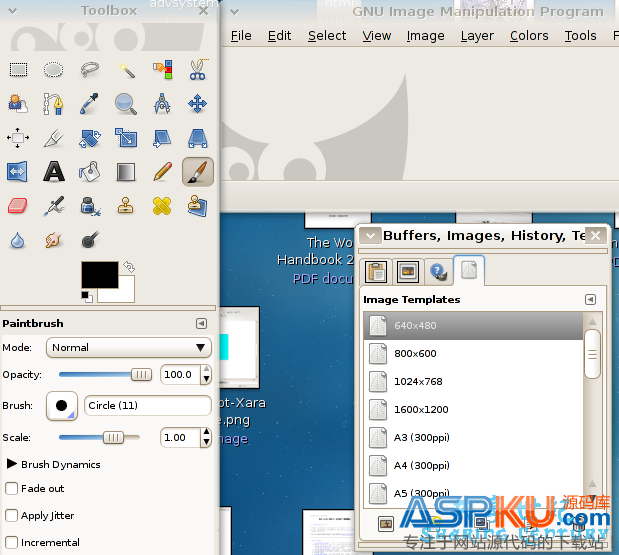Select the Blur/Sharpen droplet tool

coord(18,240)
